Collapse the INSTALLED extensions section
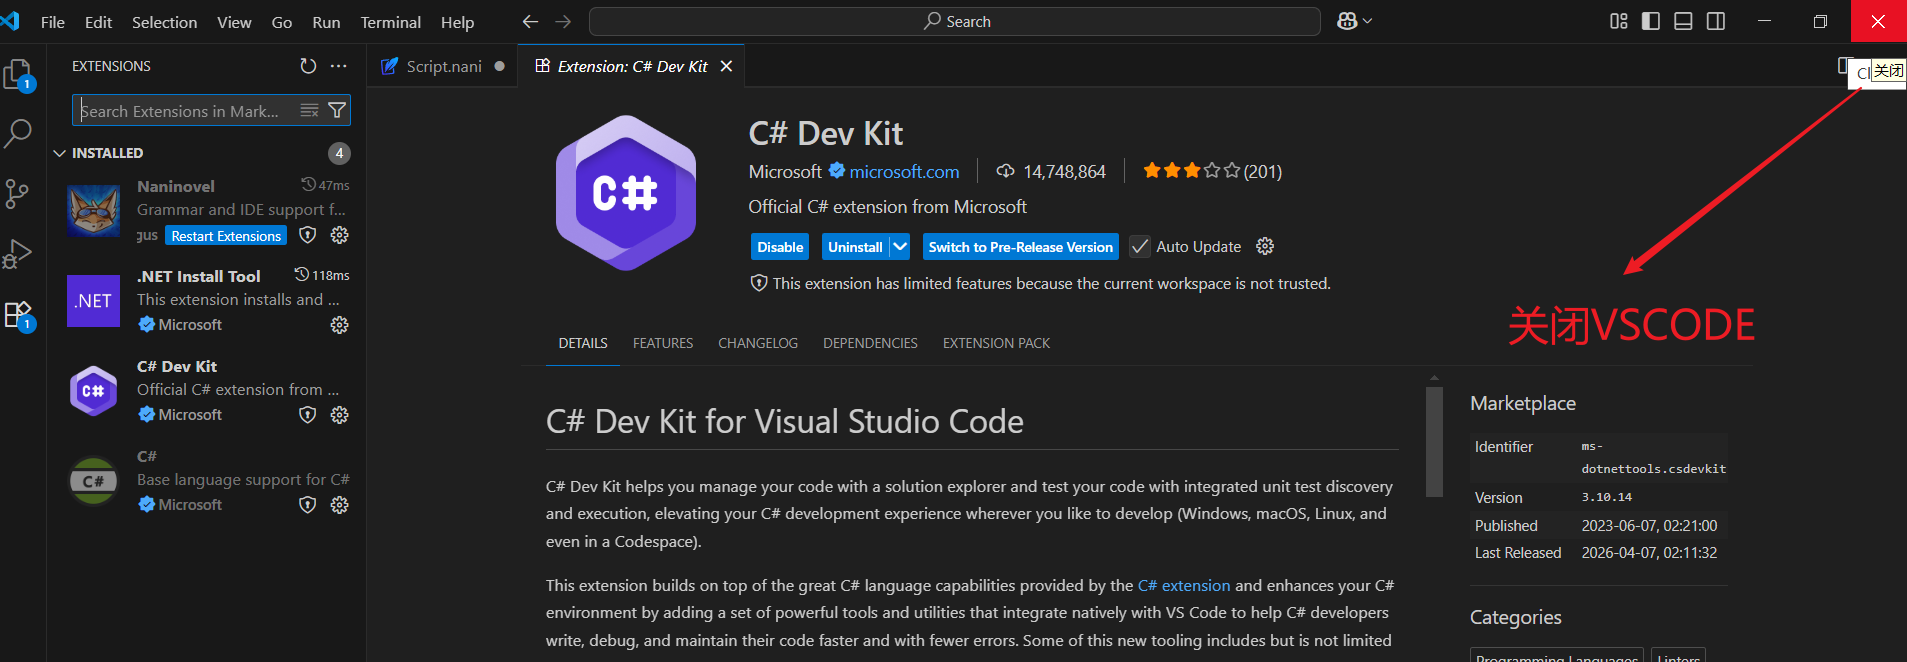Viewport: 1907px width, 662px height. pyautogui.click(x=60, y=153)
